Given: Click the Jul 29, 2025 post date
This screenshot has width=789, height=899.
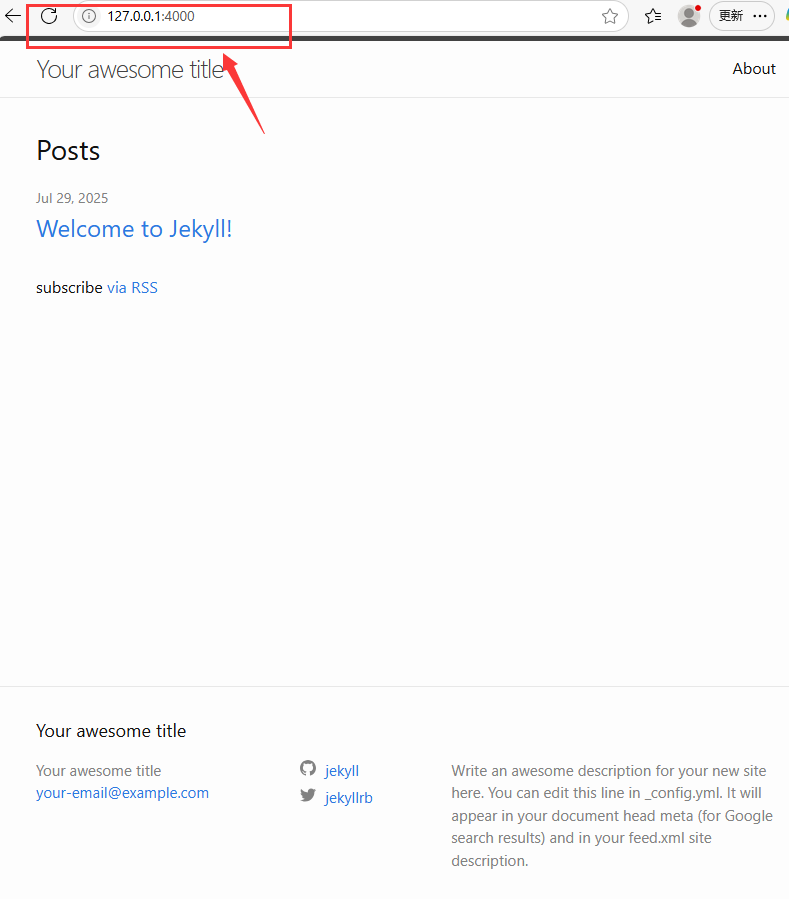Looking at the screenshot, I should pyautogui.click(x=72, y=198).
